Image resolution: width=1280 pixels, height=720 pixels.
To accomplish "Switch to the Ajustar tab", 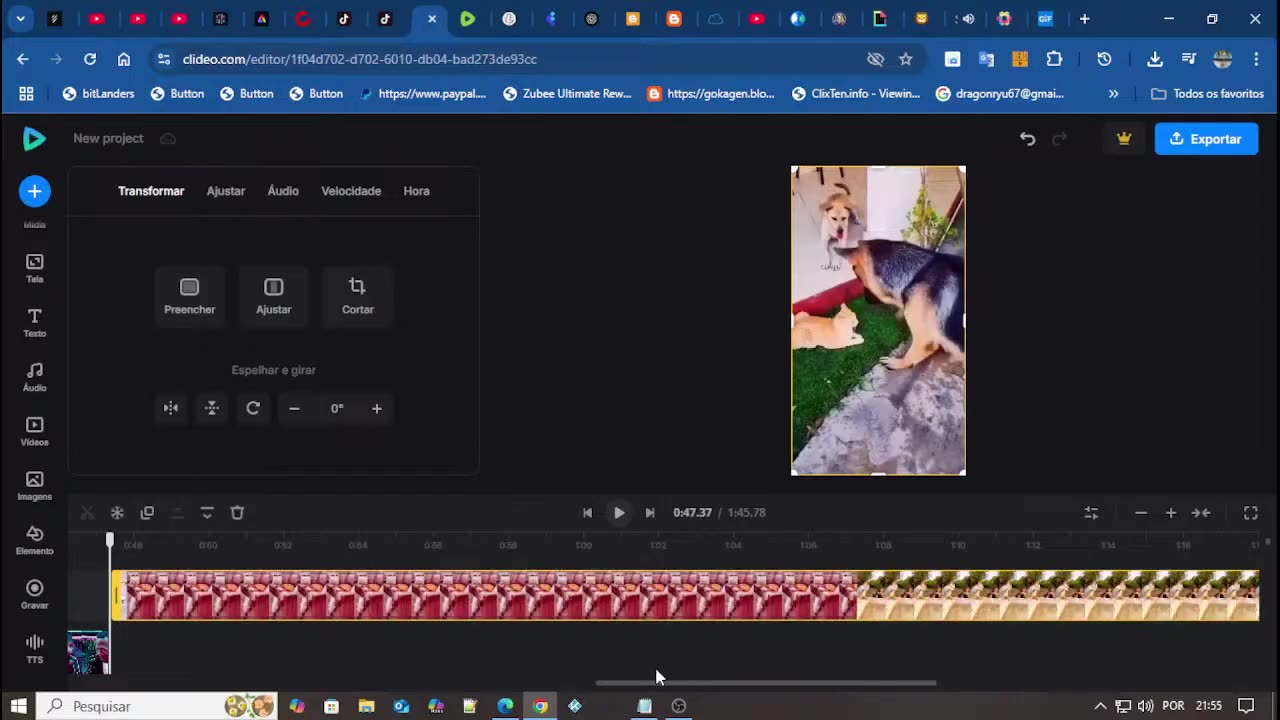I will coord(226,191).
